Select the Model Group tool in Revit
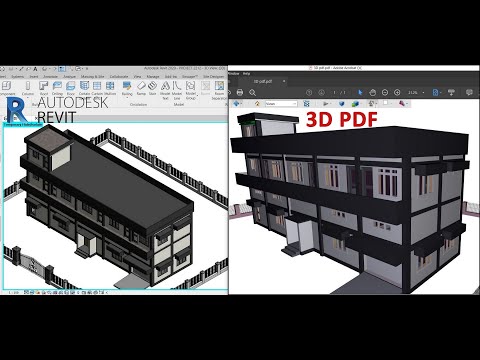This screenshot has width=480, height=360. (190, 91)
